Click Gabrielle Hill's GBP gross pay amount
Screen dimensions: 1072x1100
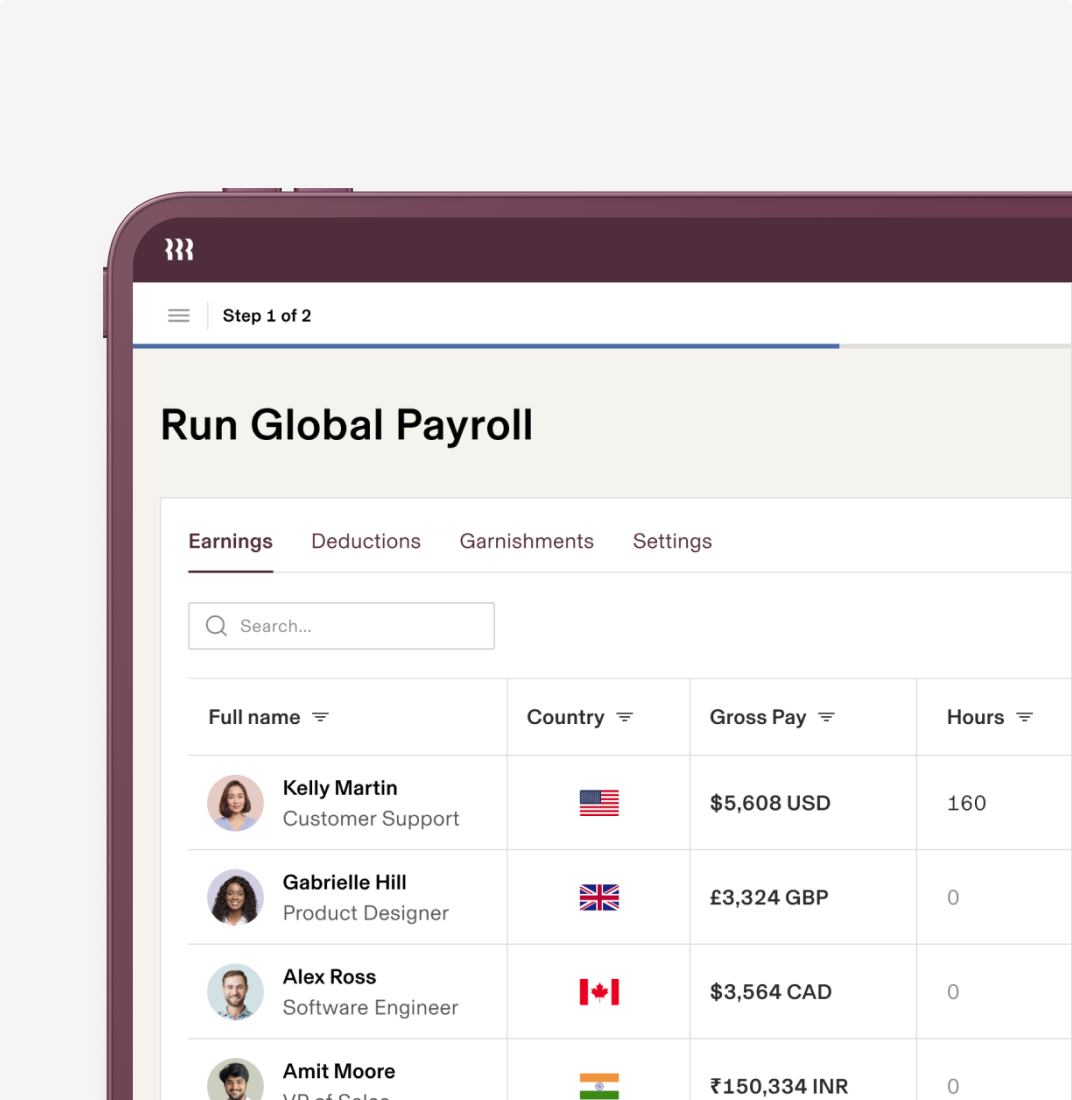click(x=768, y=897)
